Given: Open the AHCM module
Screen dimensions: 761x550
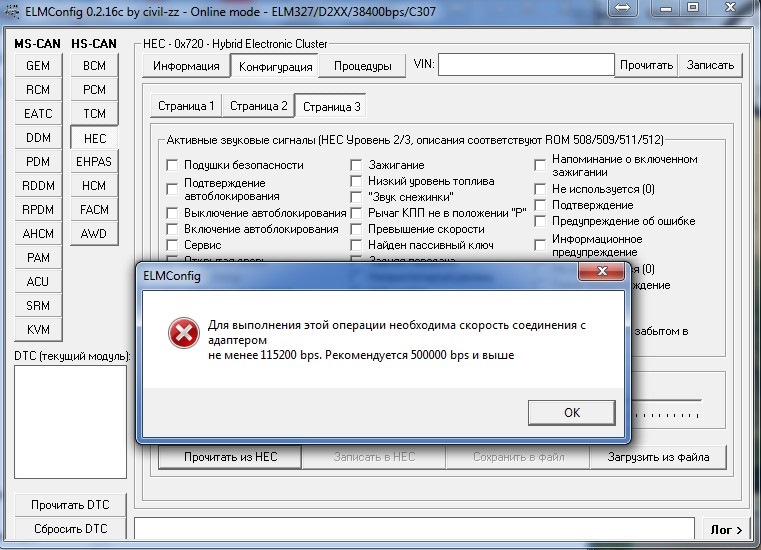Looking at the screenshot, I should pyautogui.click(x=38, y=234).
